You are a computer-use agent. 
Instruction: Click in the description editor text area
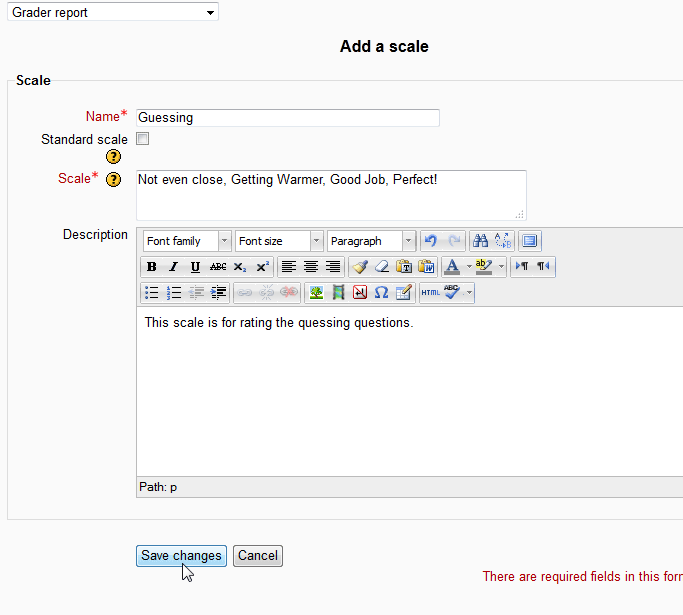[409, 391]
